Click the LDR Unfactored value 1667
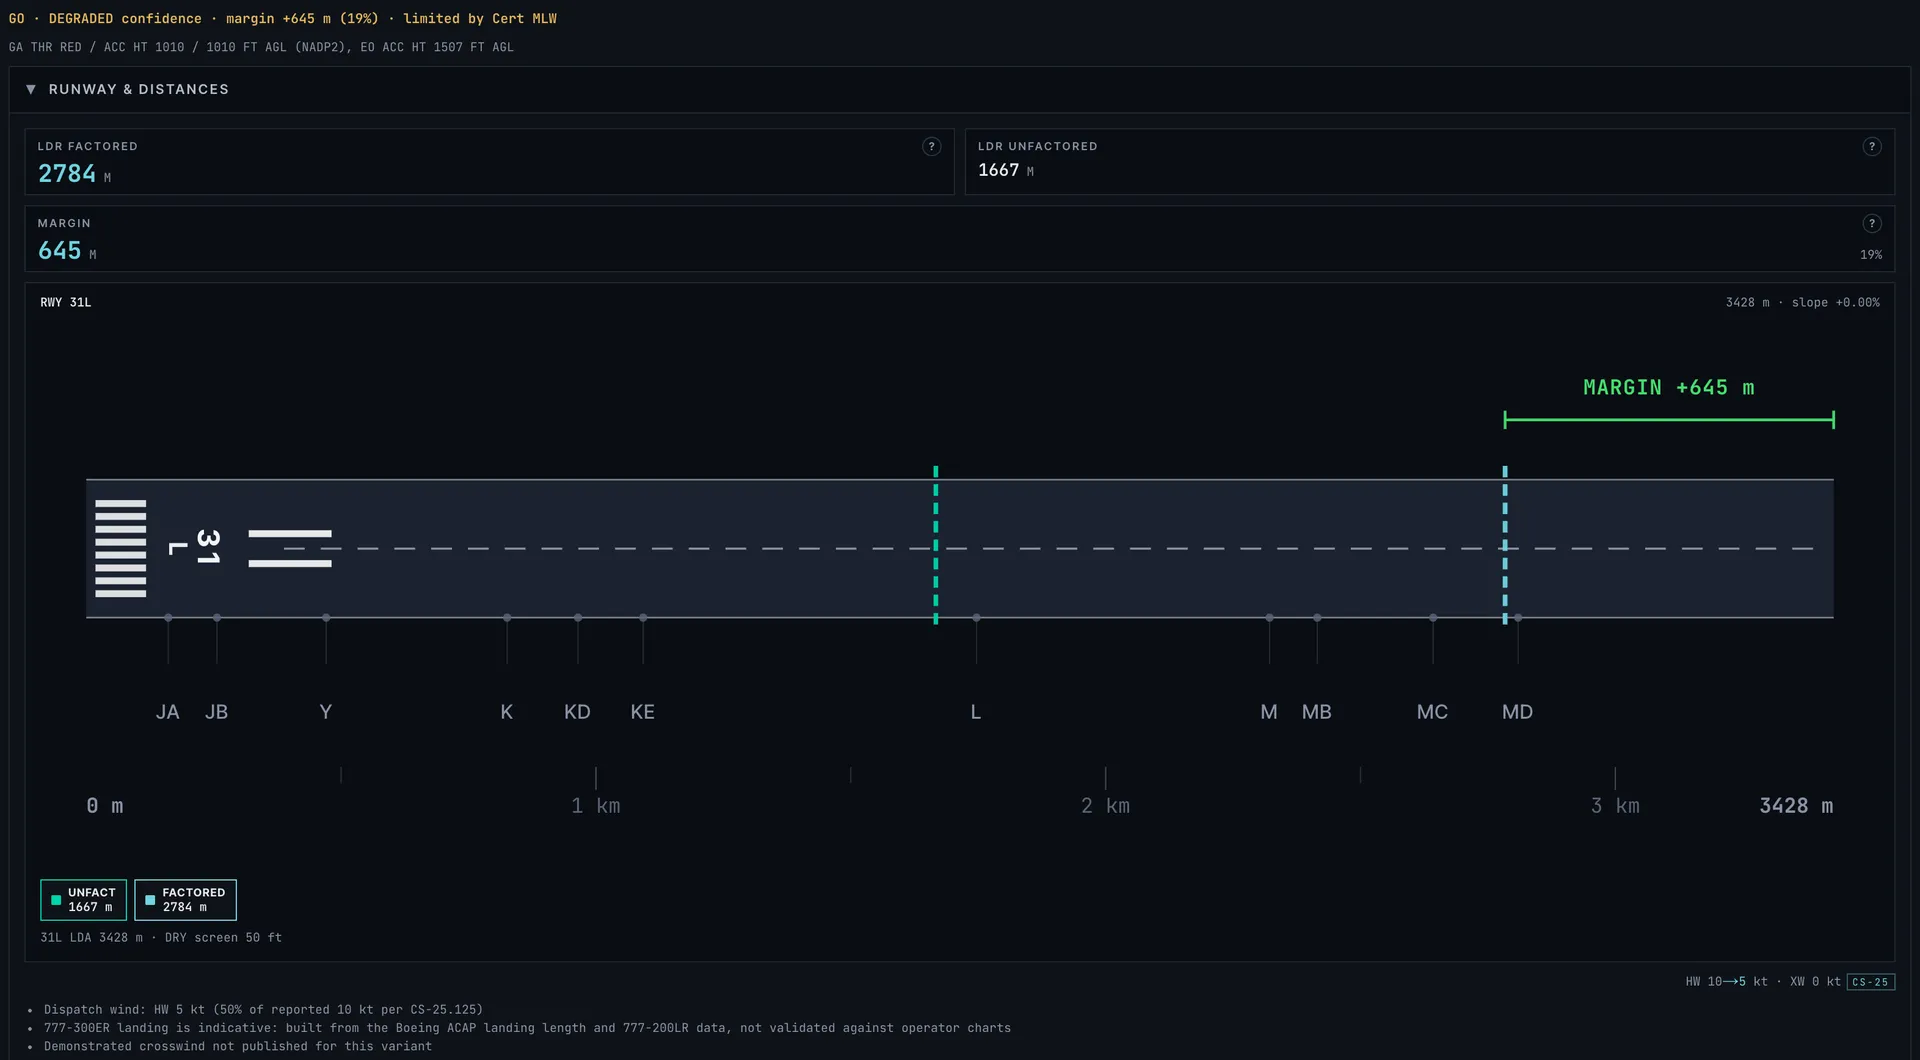This screenshot has width=1920, height=1060. pos(999,171)
